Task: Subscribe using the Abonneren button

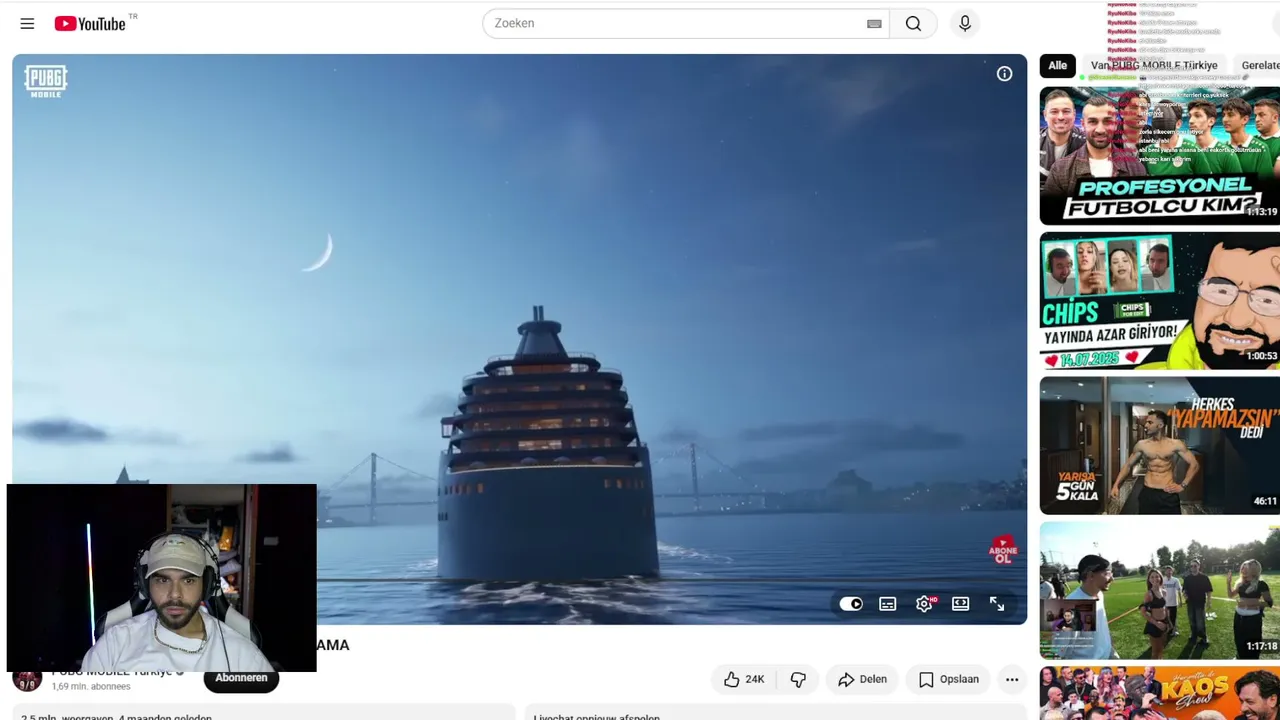Action: tap(241, 678)
